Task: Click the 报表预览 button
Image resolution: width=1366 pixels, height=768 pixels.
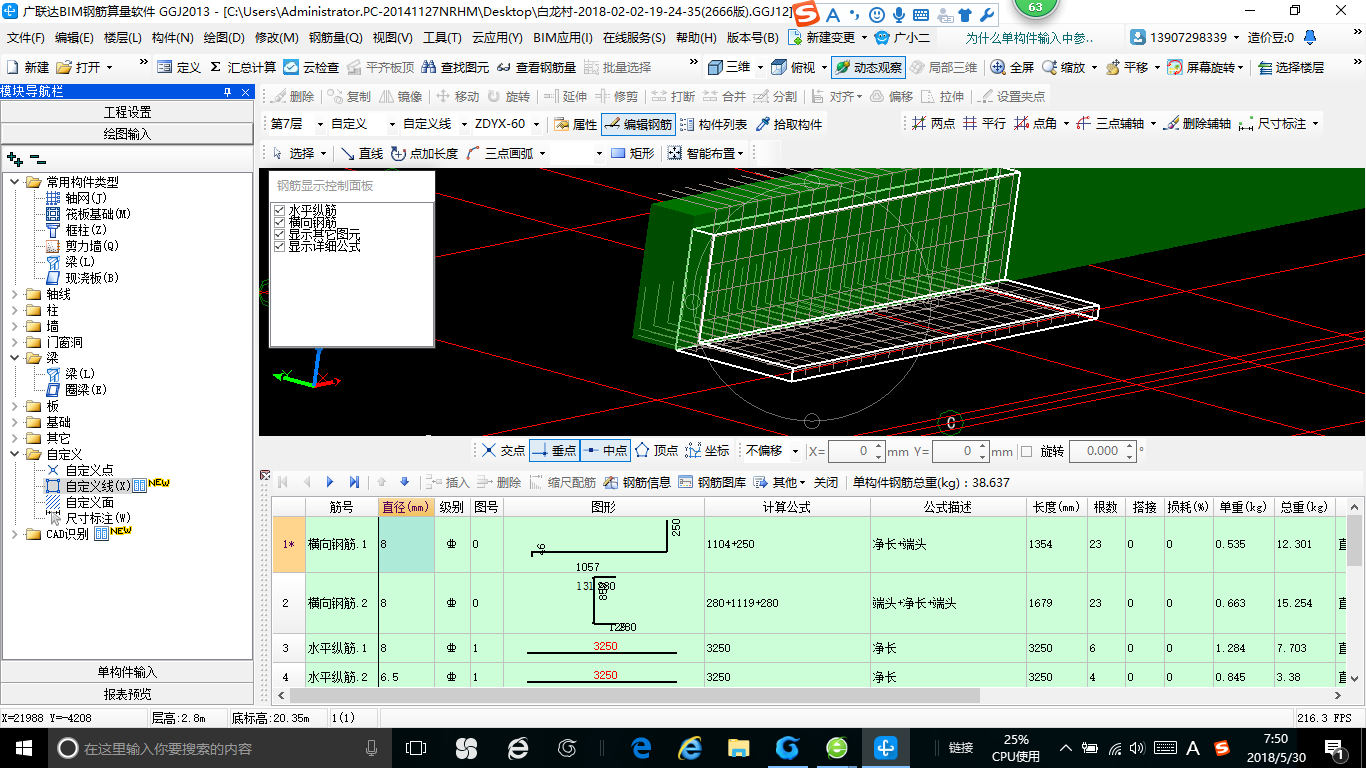Action: point(127,694)
